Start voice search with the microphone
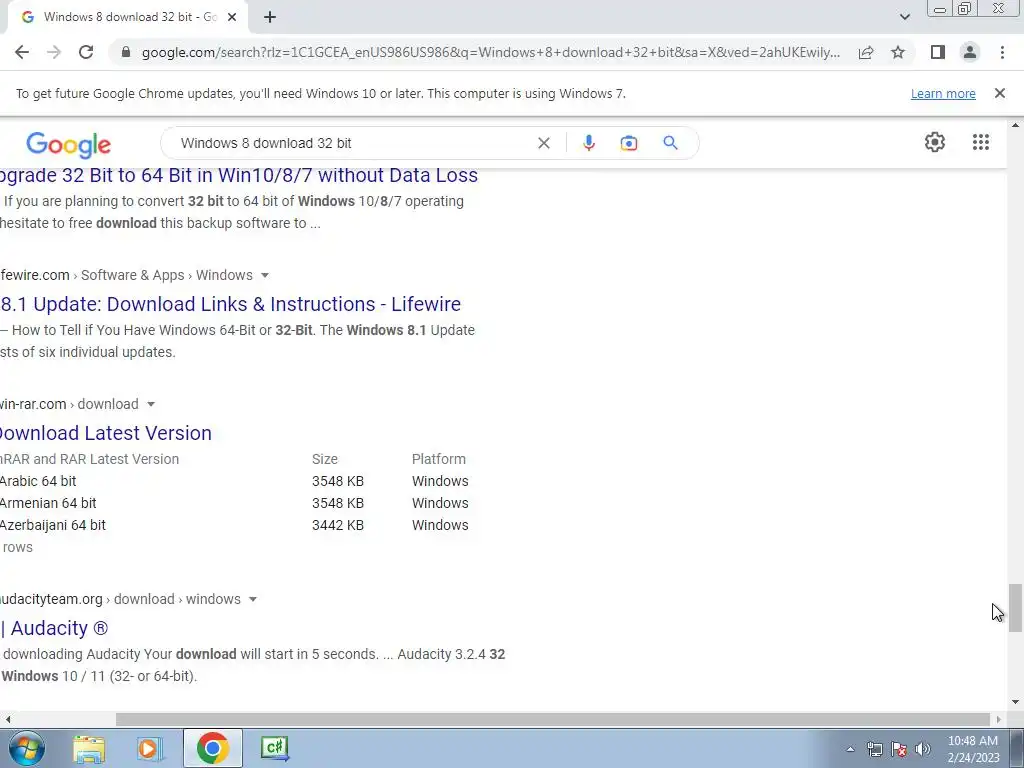Viewport: 1024px width, 768px height. click(x=588, y=143)
